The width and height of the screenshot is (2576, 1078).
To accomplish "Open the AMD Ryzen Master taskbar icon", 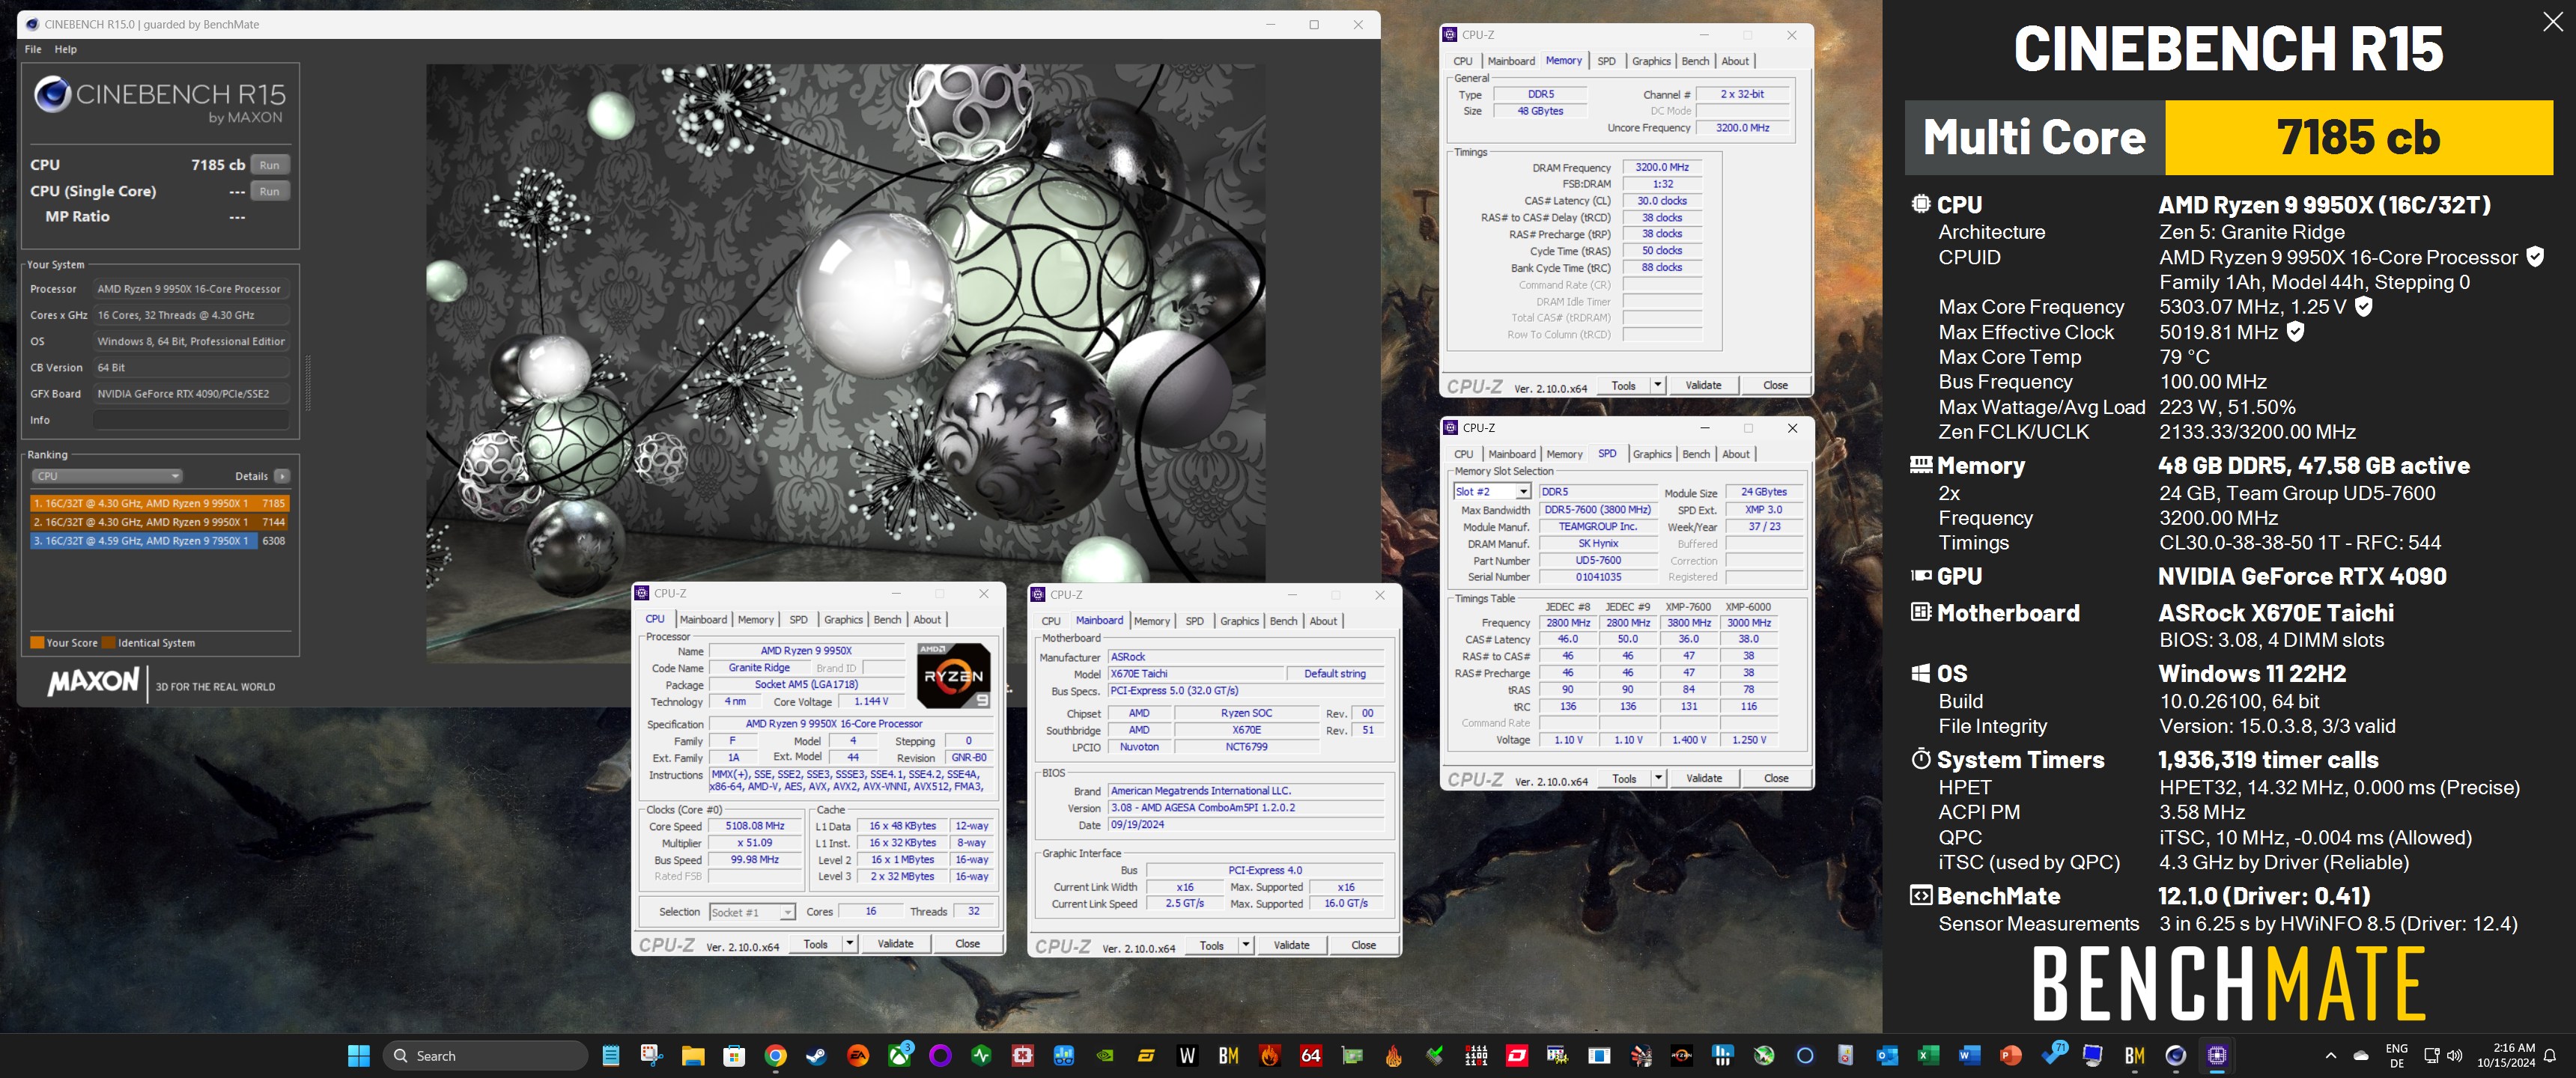I will tap(1681, 1056).
